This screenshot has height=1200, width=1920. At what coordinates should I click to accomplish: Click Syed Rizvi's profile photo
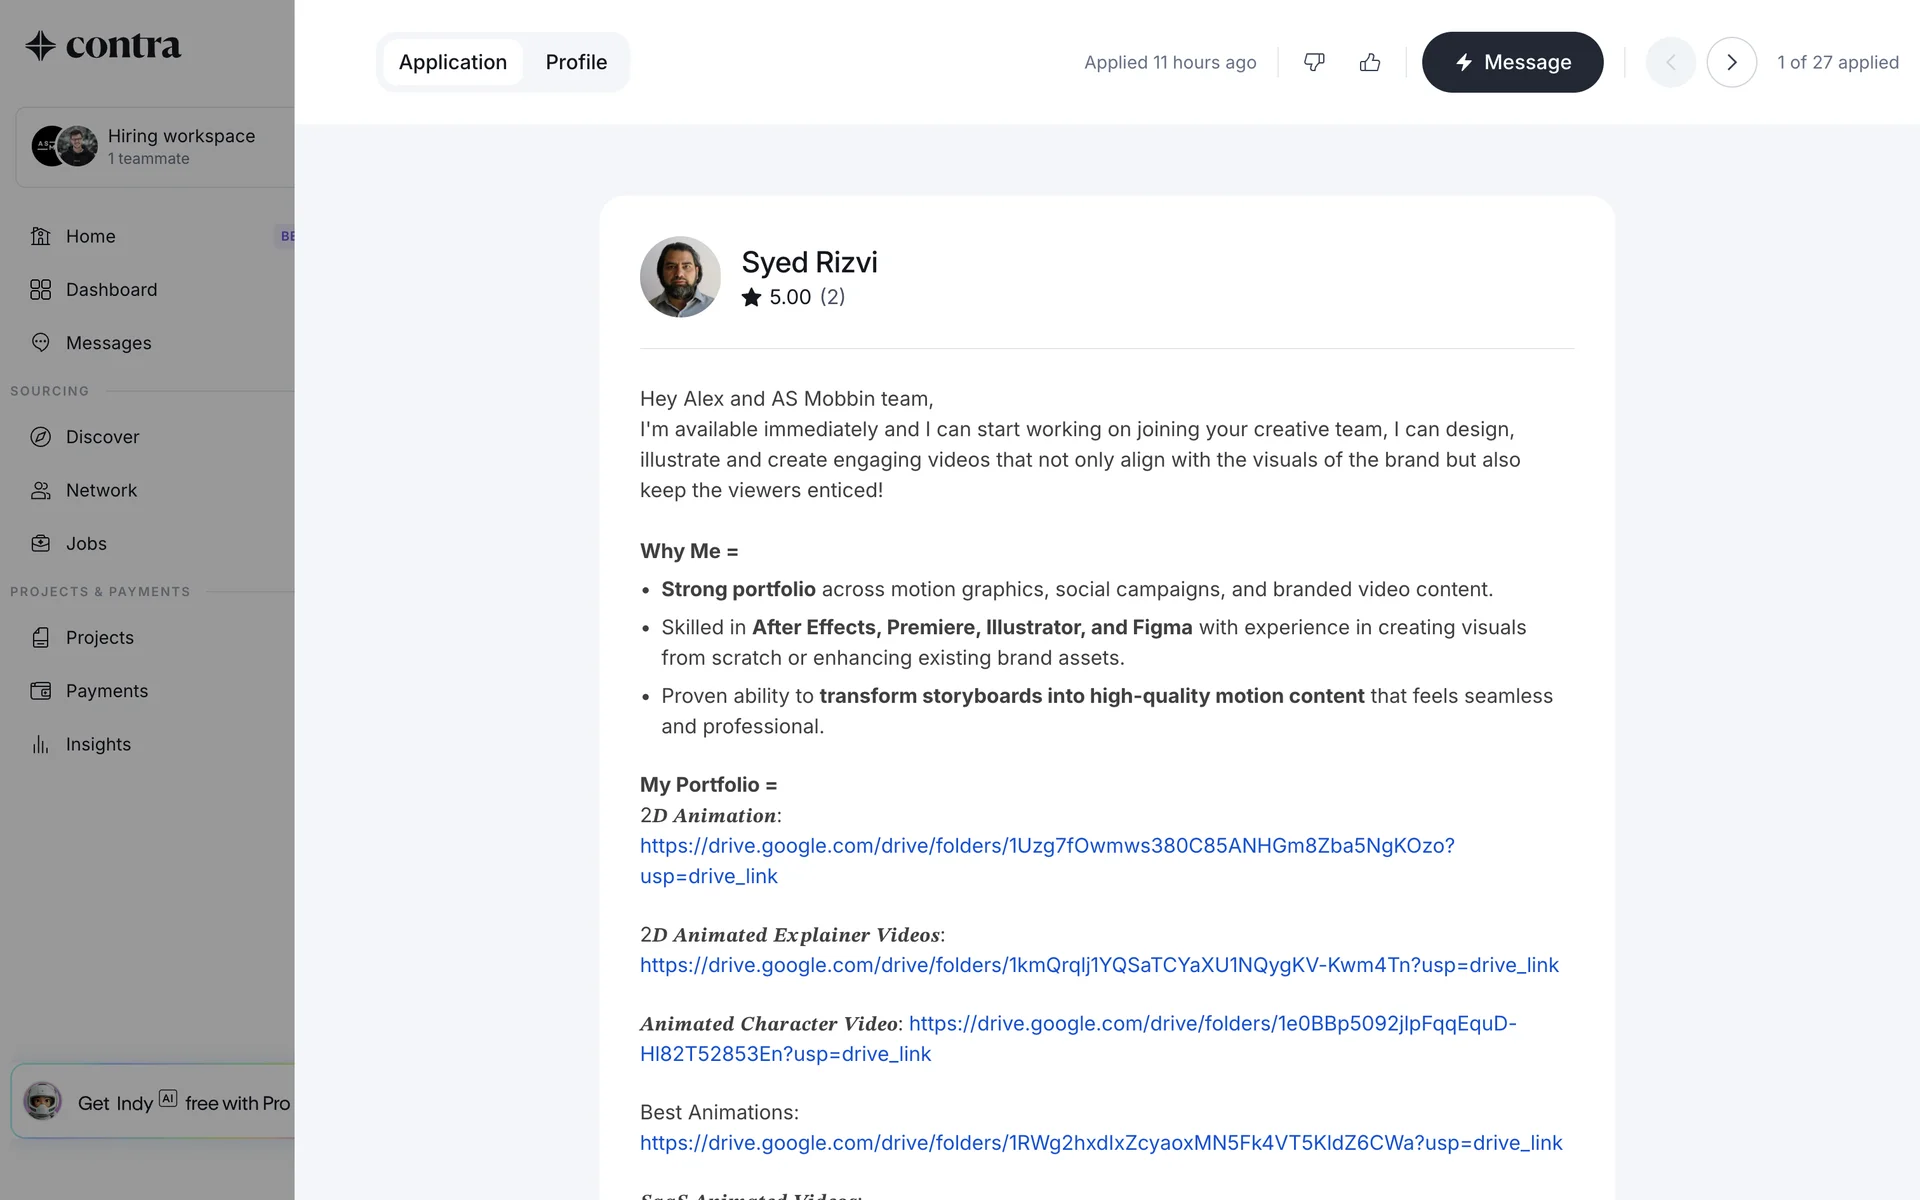pyautogui.click(x=680, y=277)
